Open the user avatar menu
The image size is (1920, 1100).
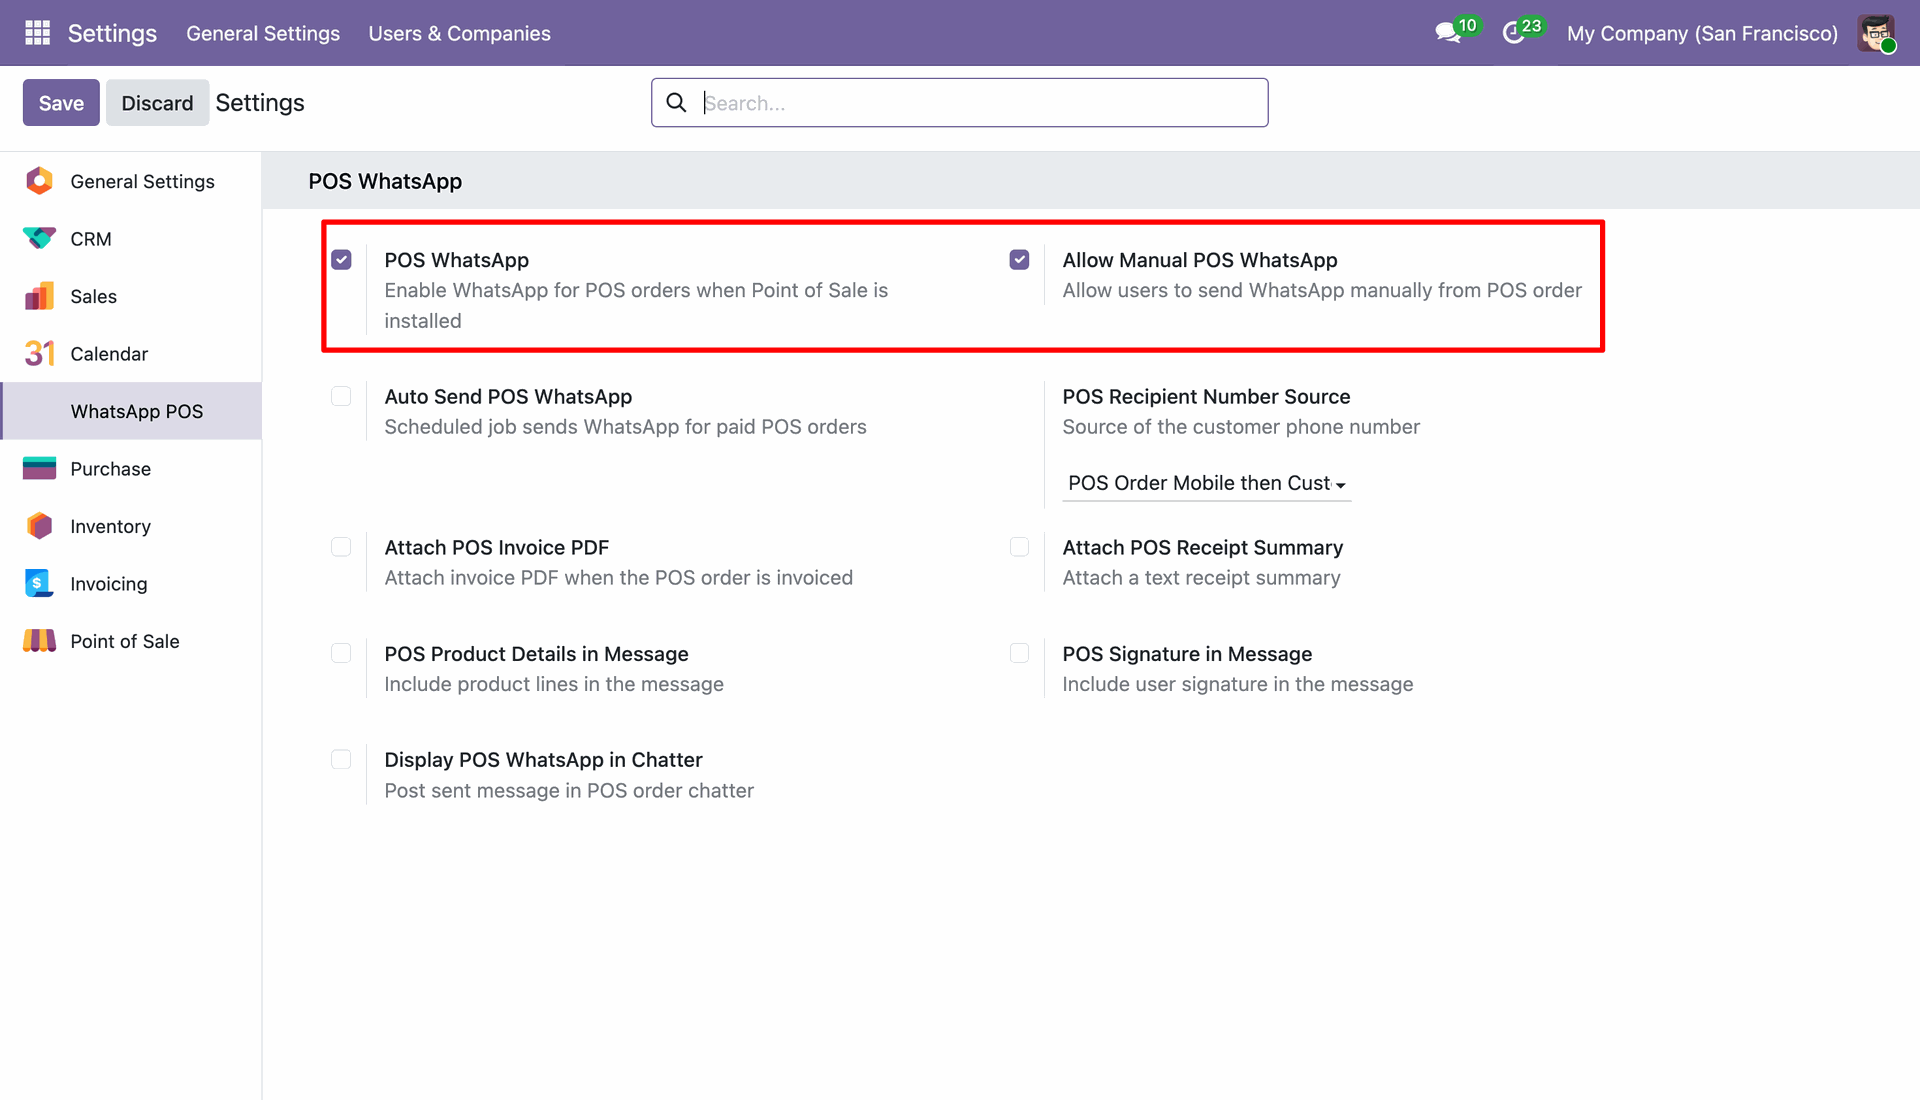tap(1877, 33)
